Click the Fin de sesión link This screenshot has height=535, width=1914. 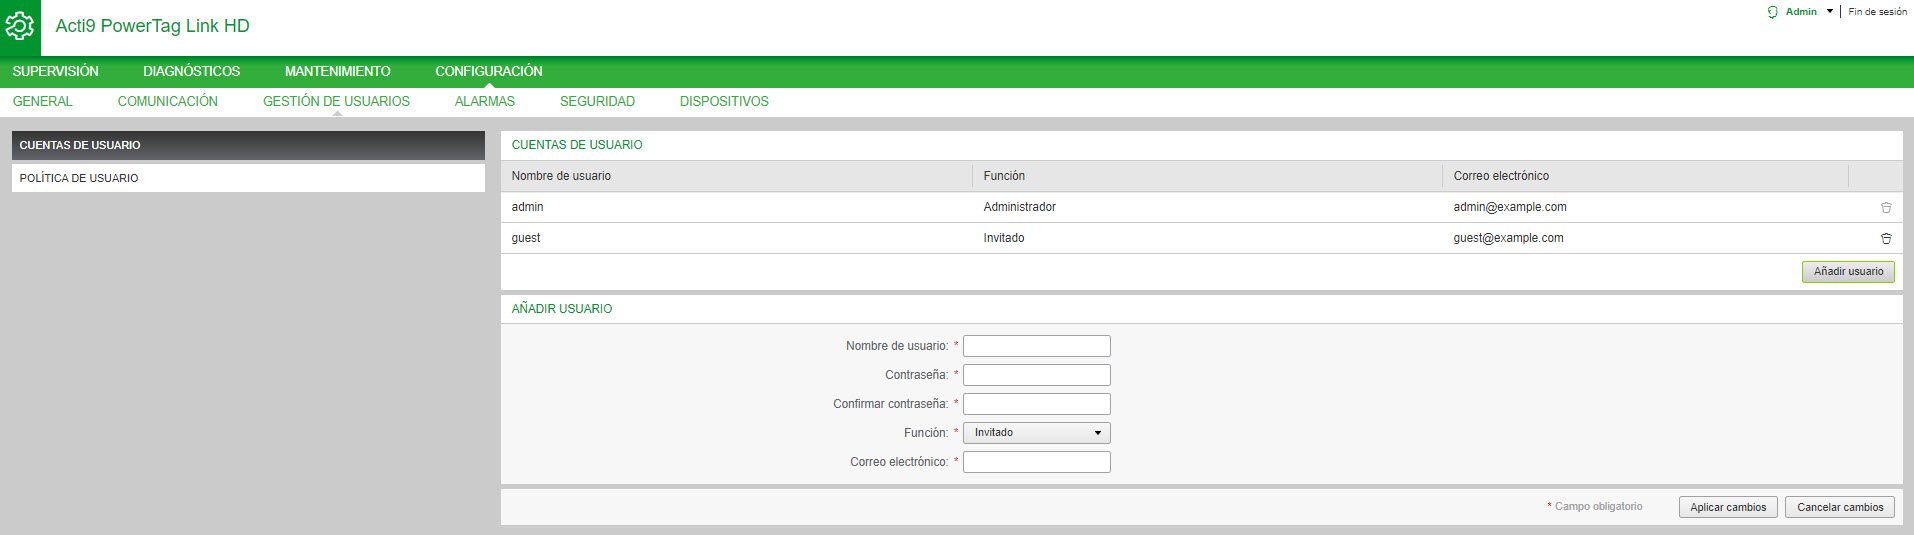(1877, 12)
